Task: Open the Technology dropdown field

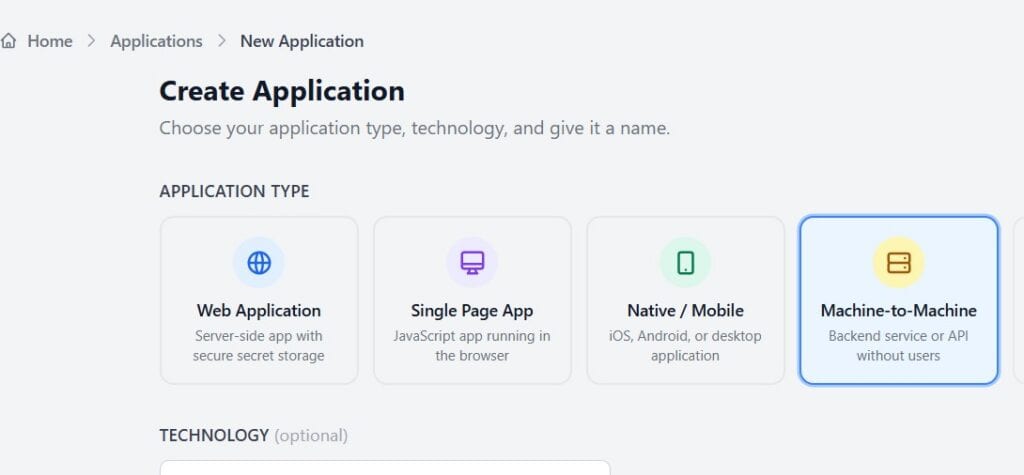Action: click(x=385, y=467)
